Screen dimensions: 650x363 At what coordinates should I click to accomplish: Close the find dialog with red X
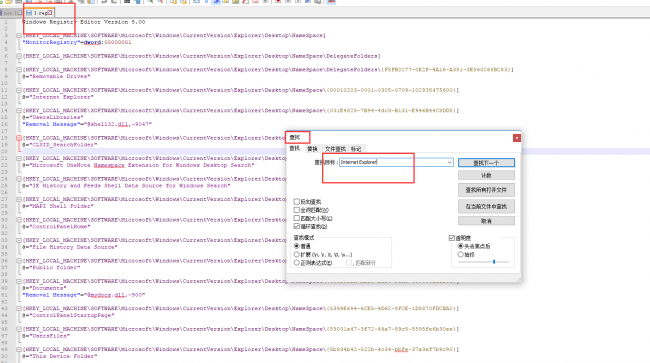tap(517, 138)
